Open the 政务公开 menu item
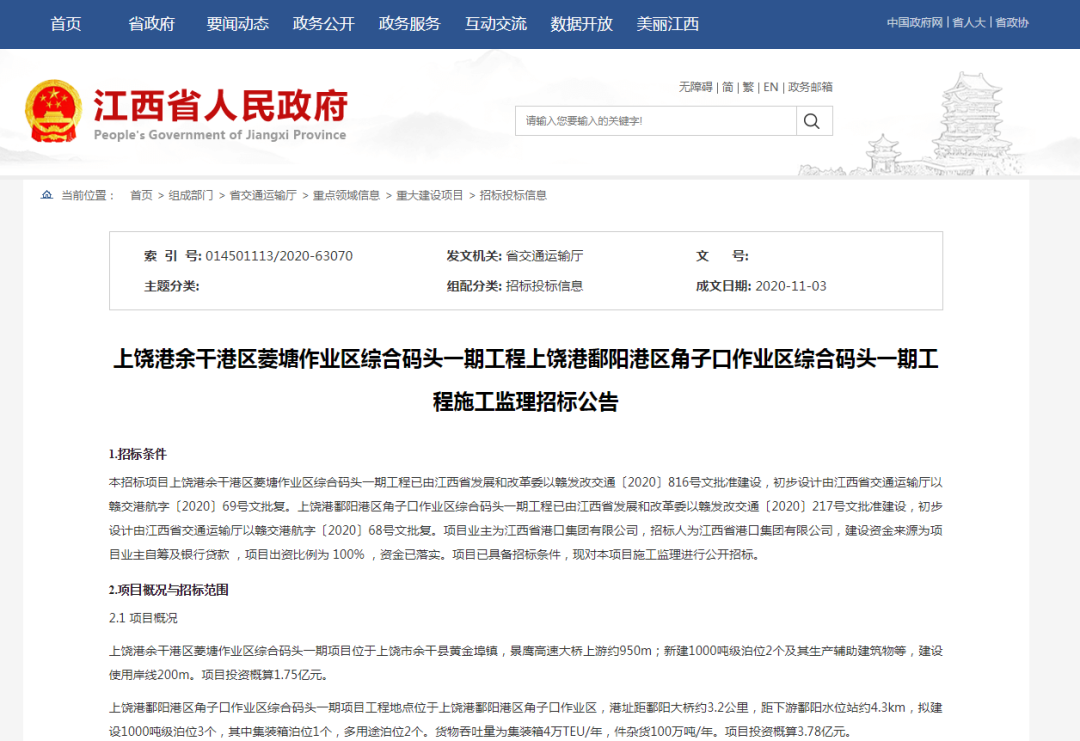Viewport: 1080px width, 741px height. click(x=323, y=23)
